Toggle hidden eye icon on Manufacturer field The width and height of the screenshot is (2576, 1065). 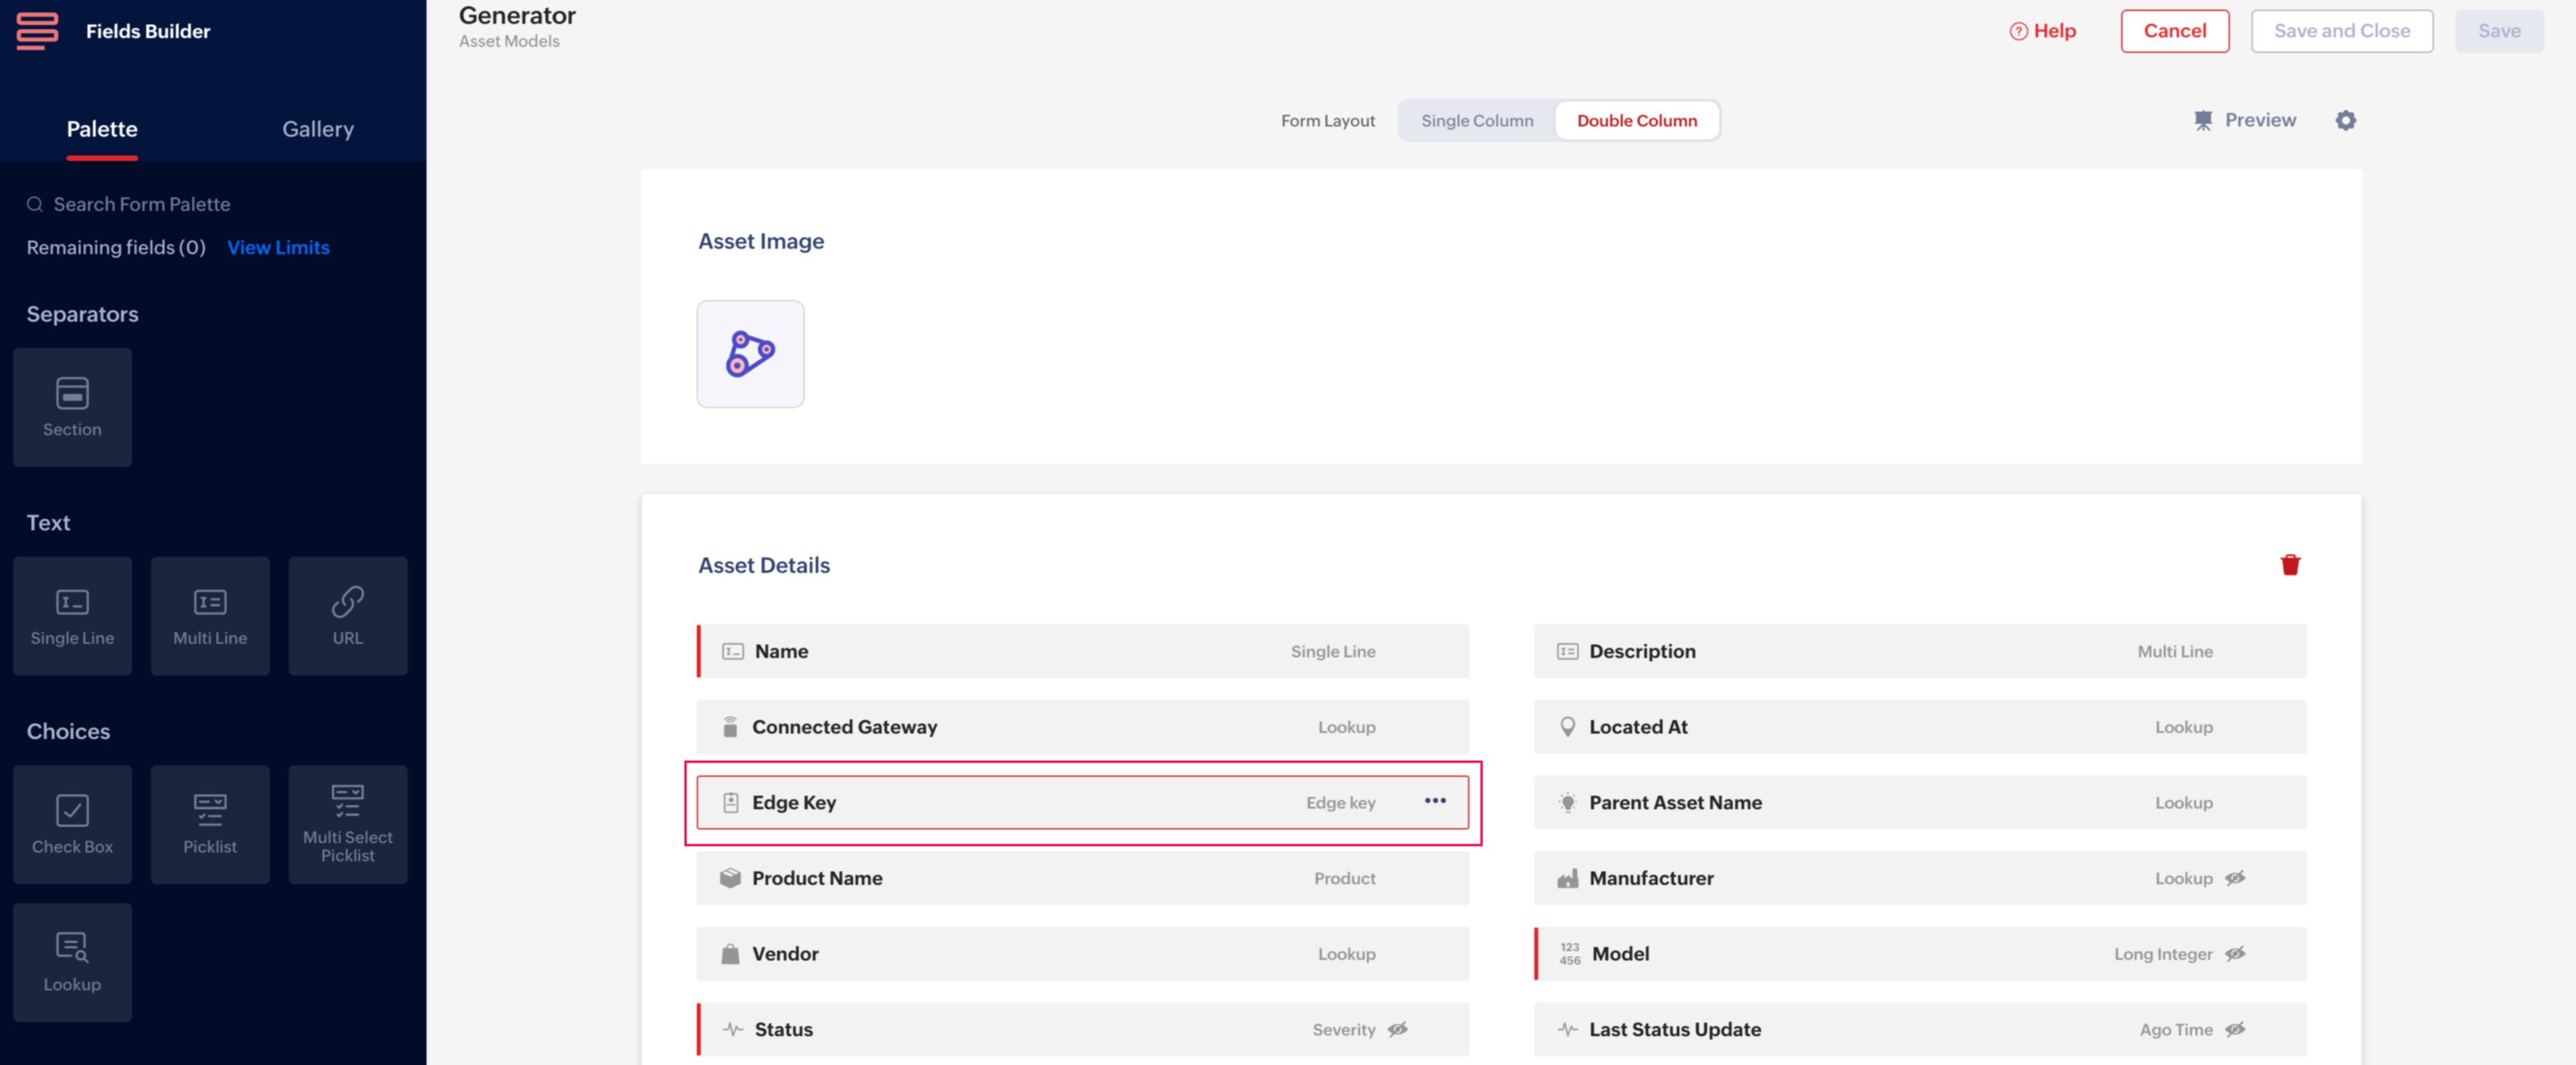[2235, 878]
